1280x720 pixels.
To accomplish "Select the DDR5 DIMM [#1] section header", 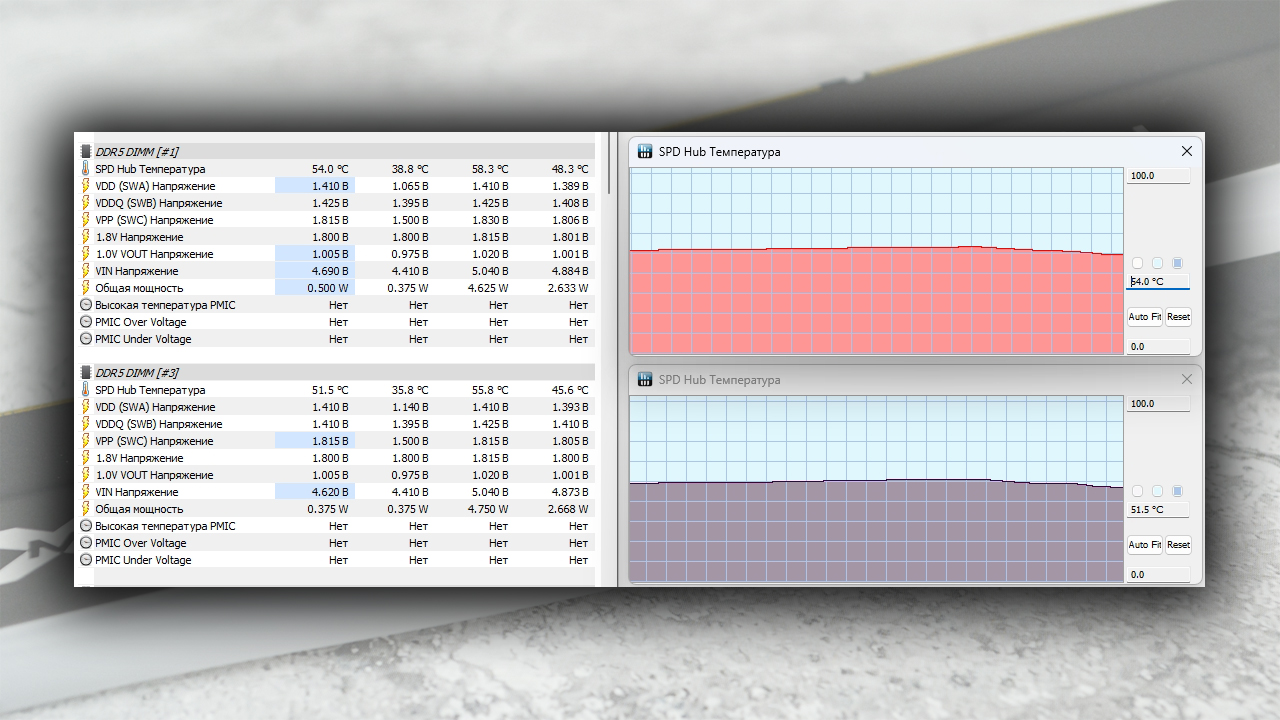I will (x=337, y=152).
